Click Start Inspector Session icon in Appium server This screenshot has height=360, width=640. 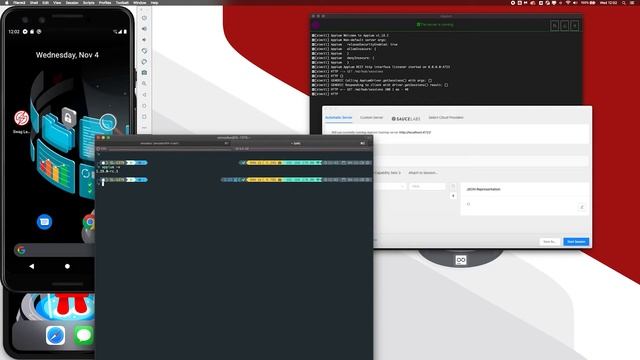pos(554,26)
